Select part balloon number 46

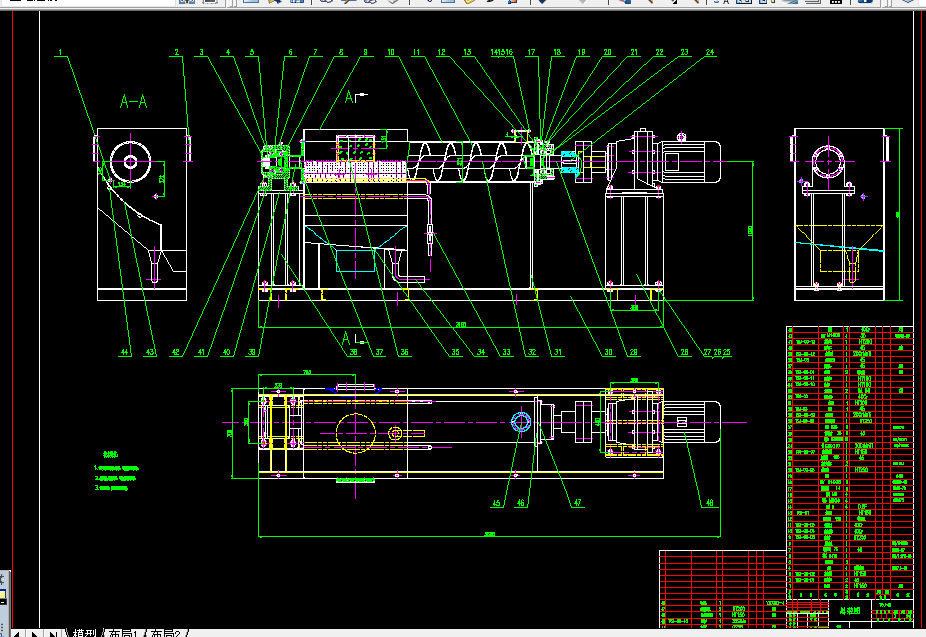(x=520, y=504)
